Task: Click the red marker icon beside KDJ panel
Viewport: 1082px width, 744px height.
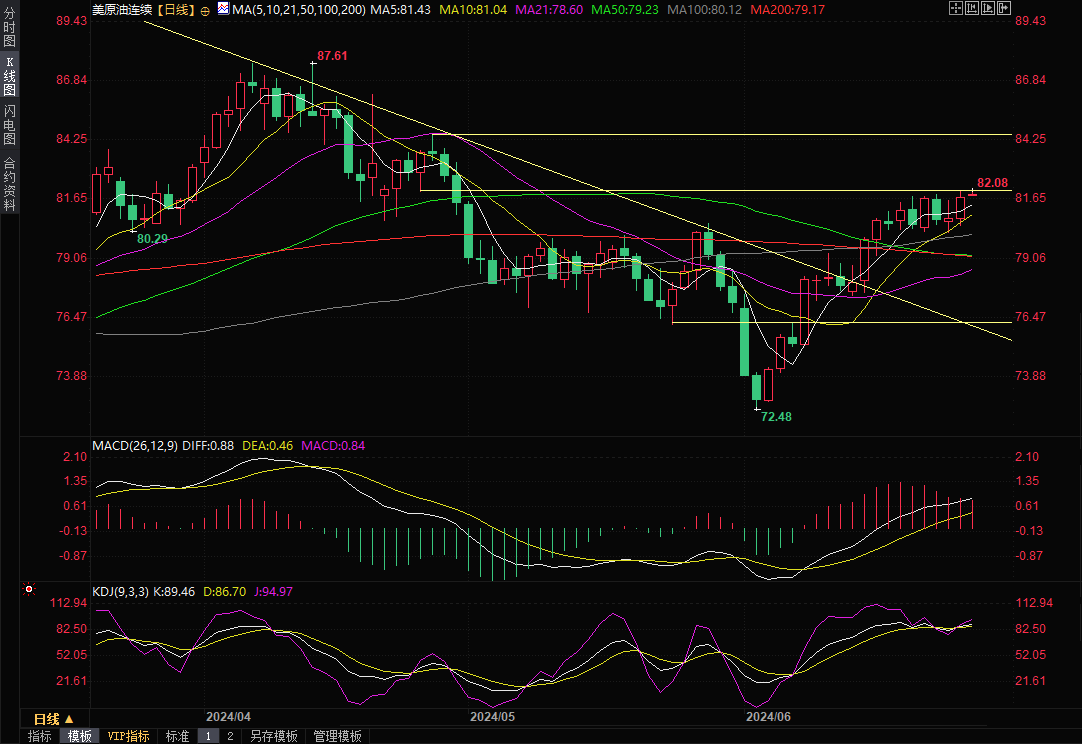Action: (x=28, y=591)
